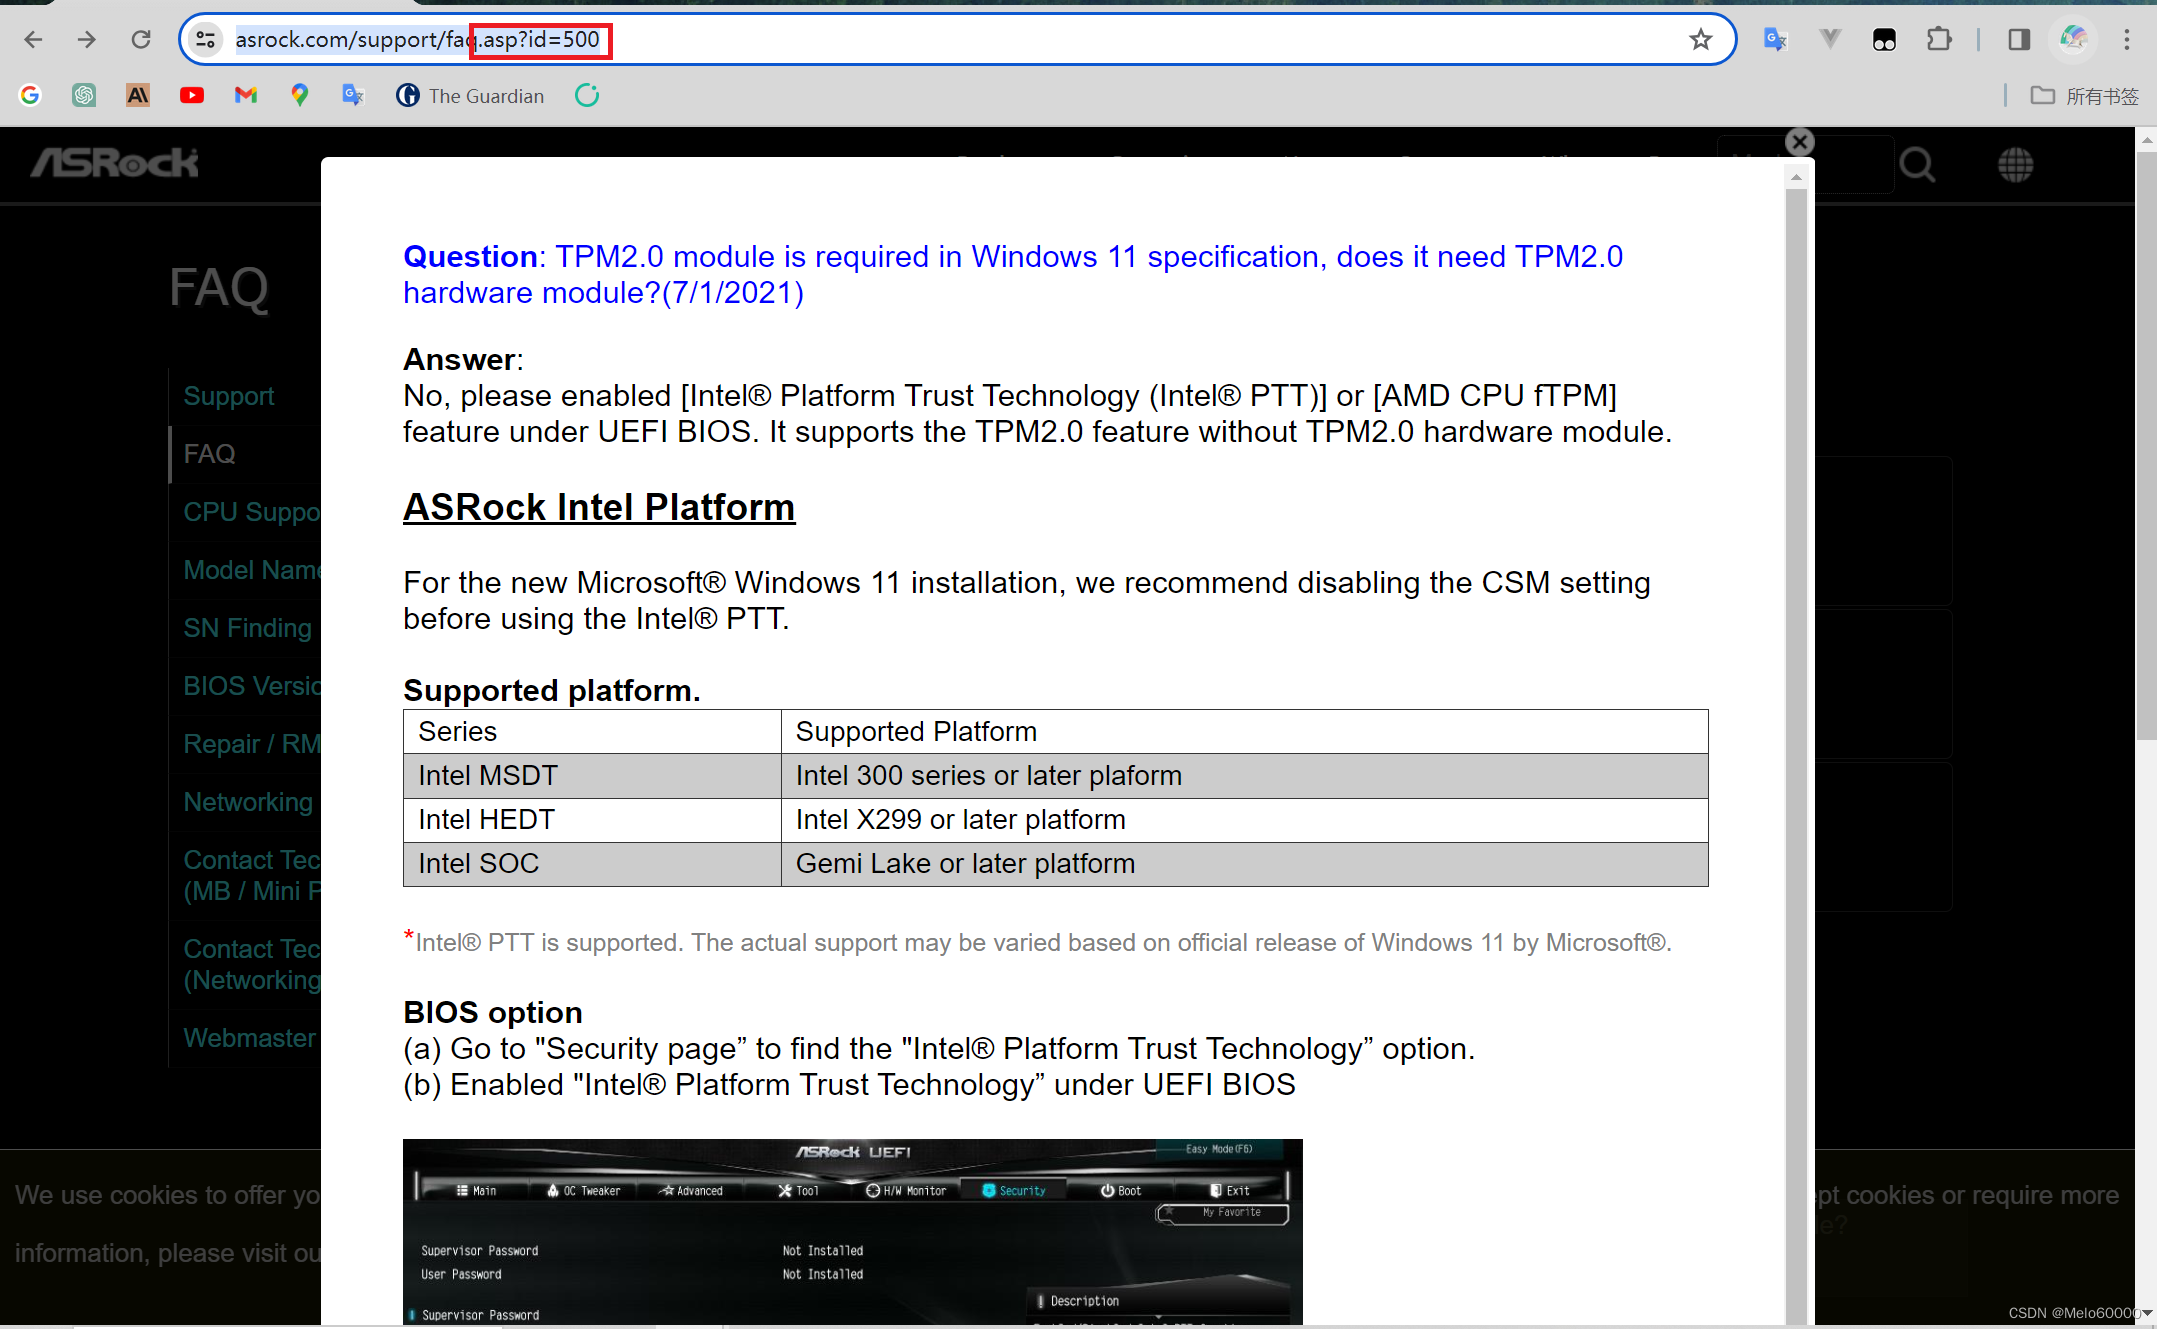Click the ASRock site search icon
The width and height of the screenshot is (2157, 1329).
tap(1916, 164)
